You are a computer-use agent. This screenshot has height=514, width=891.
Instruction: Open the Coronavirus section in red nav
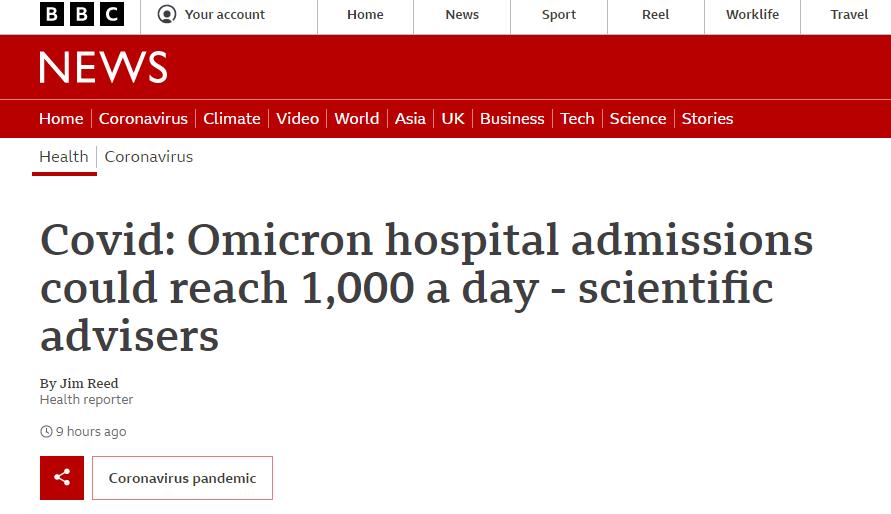coord(143,118)
